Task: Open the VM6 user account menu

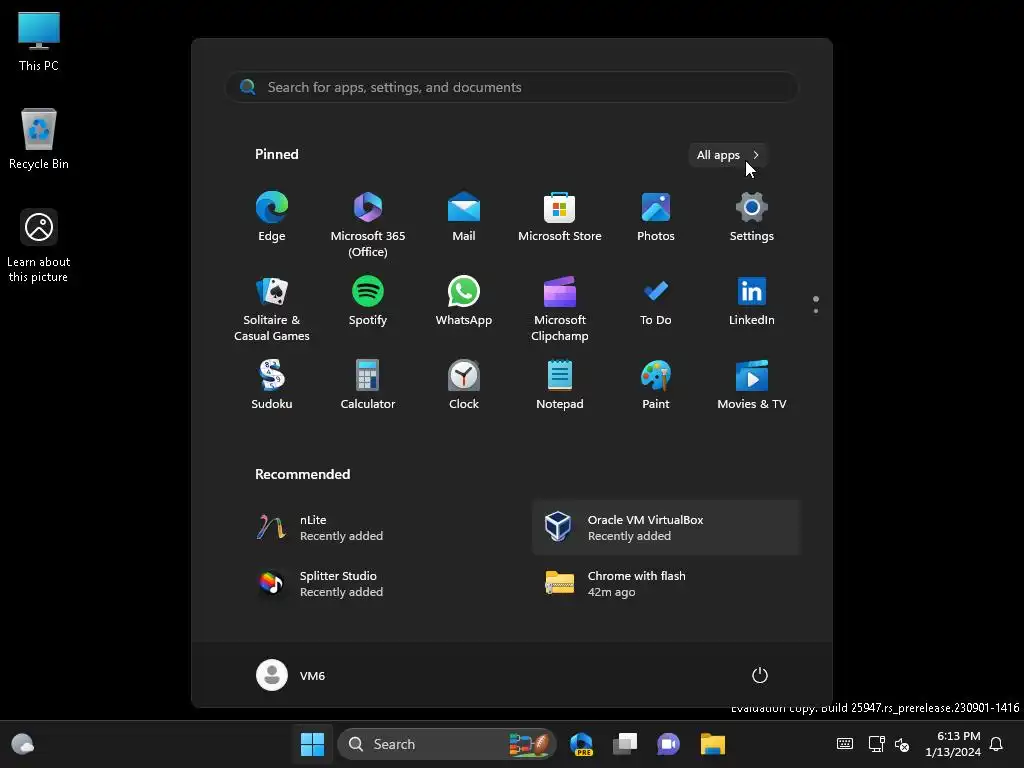Action: click(x=291, y=675)
